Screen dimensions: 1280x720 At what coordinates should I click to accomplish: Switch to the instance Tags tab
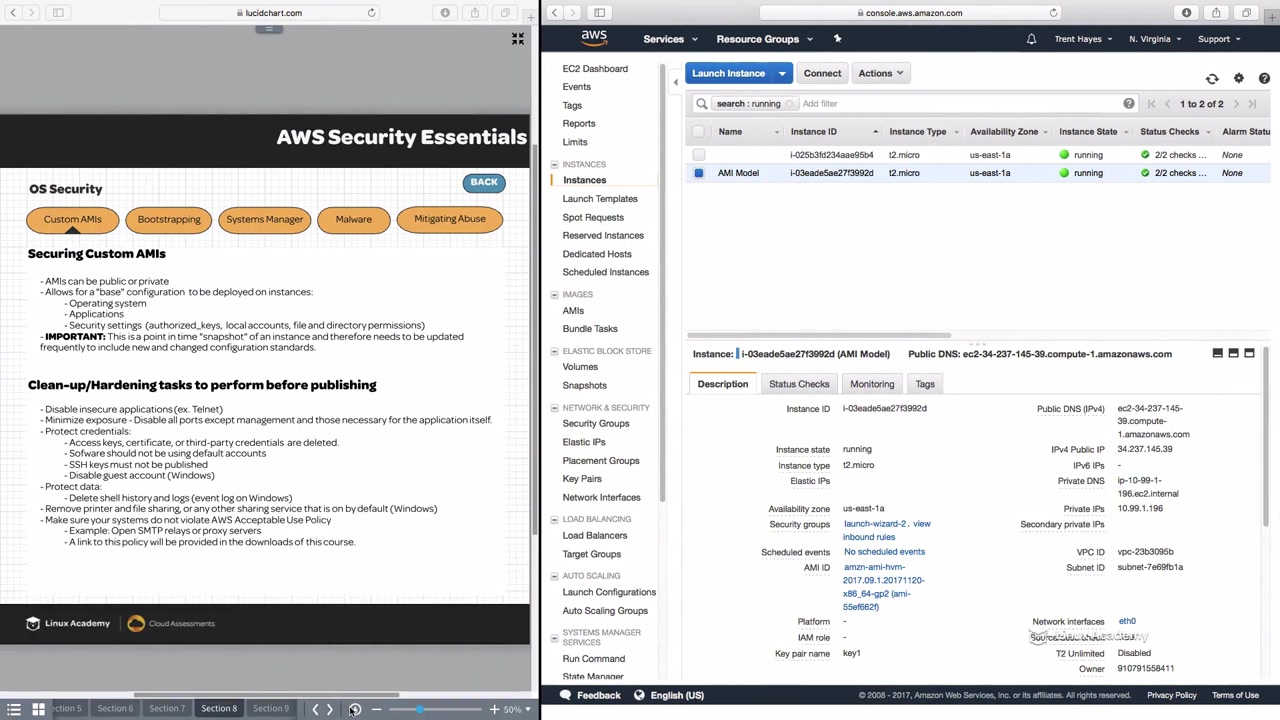[x=925, y=384]
